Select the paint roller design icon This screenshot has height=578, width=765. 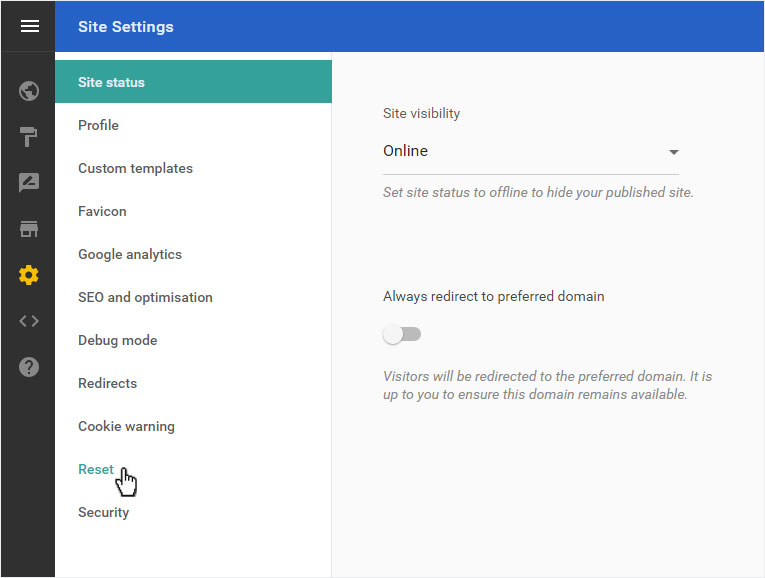28,137
